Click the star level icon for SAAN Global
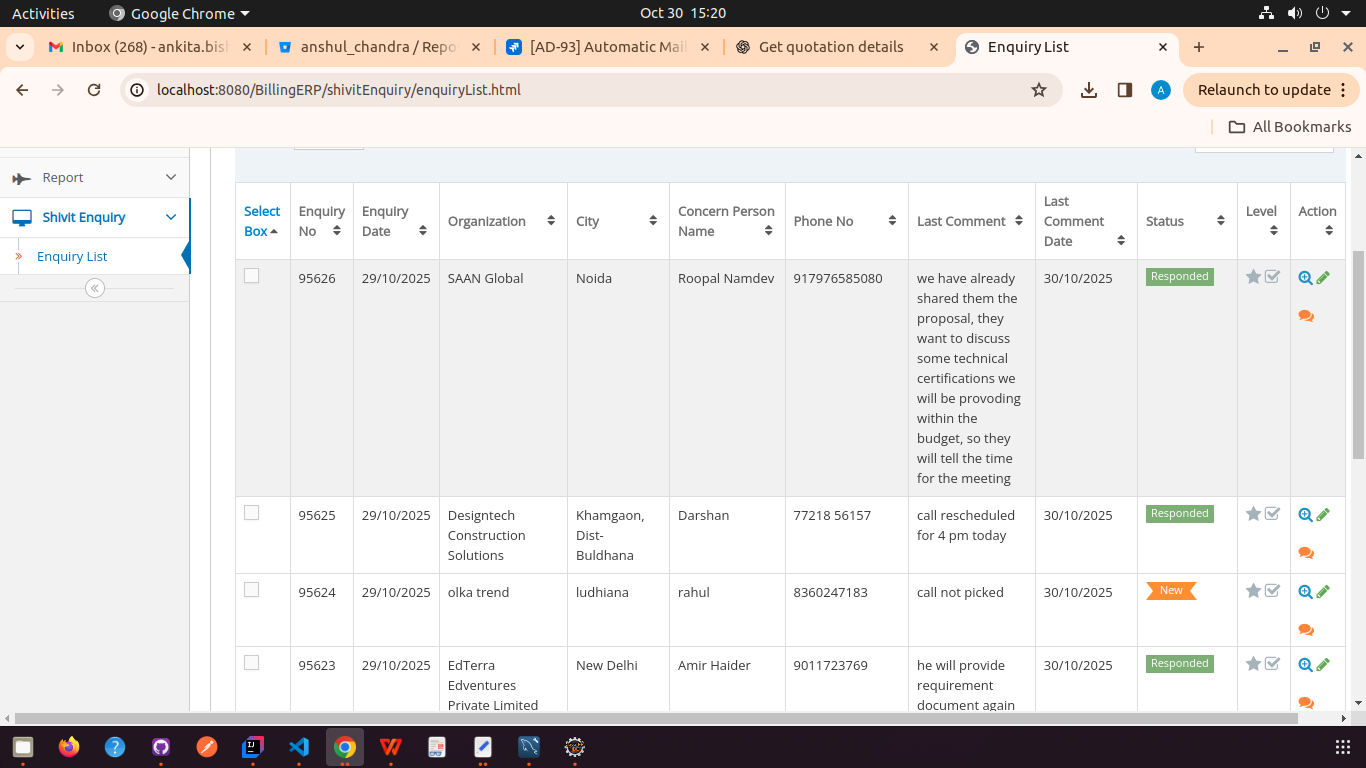Viewport: 1366px width, 768px height. point(1253,277)
